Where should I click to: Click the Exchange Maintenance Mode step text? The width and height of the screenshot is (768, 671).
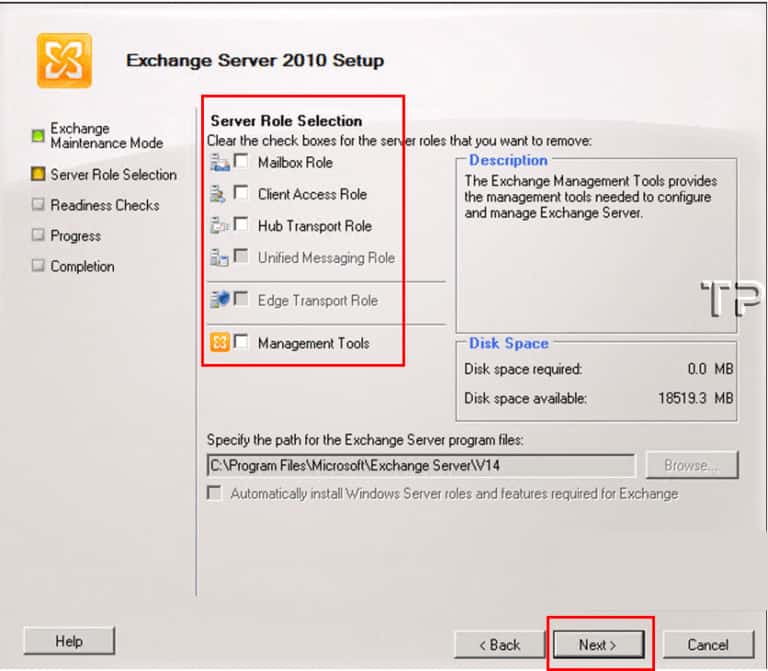106,136
